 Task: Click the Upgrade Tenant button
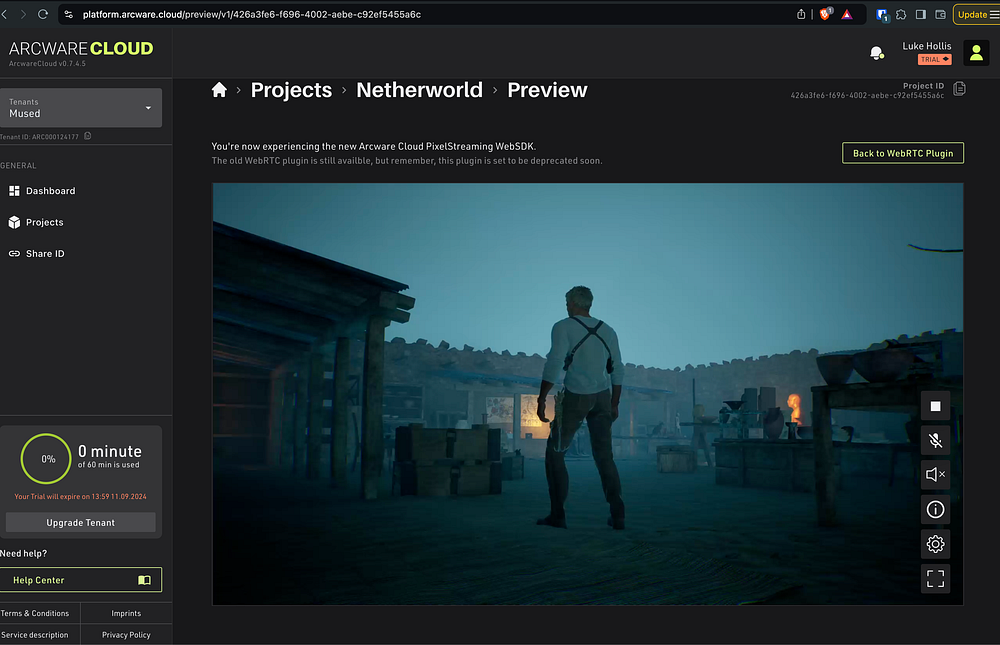tap(80, 523)
